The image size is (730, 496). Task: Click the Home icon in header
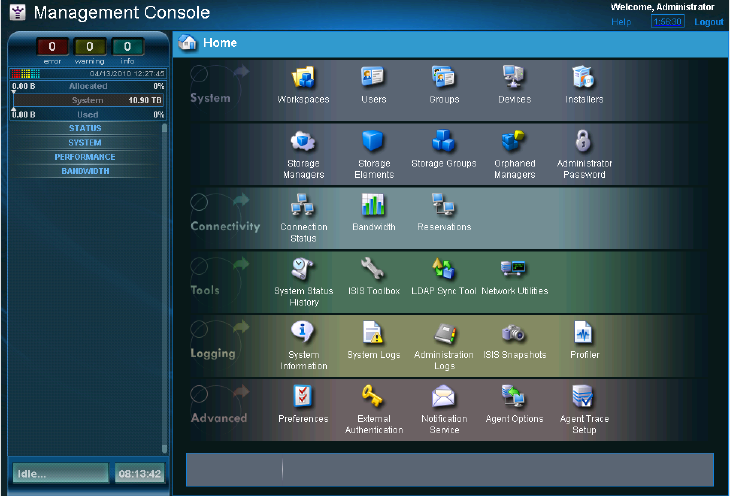tap(187, 42)
